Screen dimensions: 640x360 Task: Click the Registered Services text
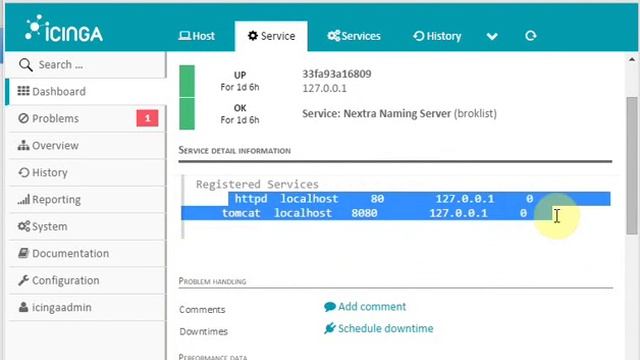257,184
